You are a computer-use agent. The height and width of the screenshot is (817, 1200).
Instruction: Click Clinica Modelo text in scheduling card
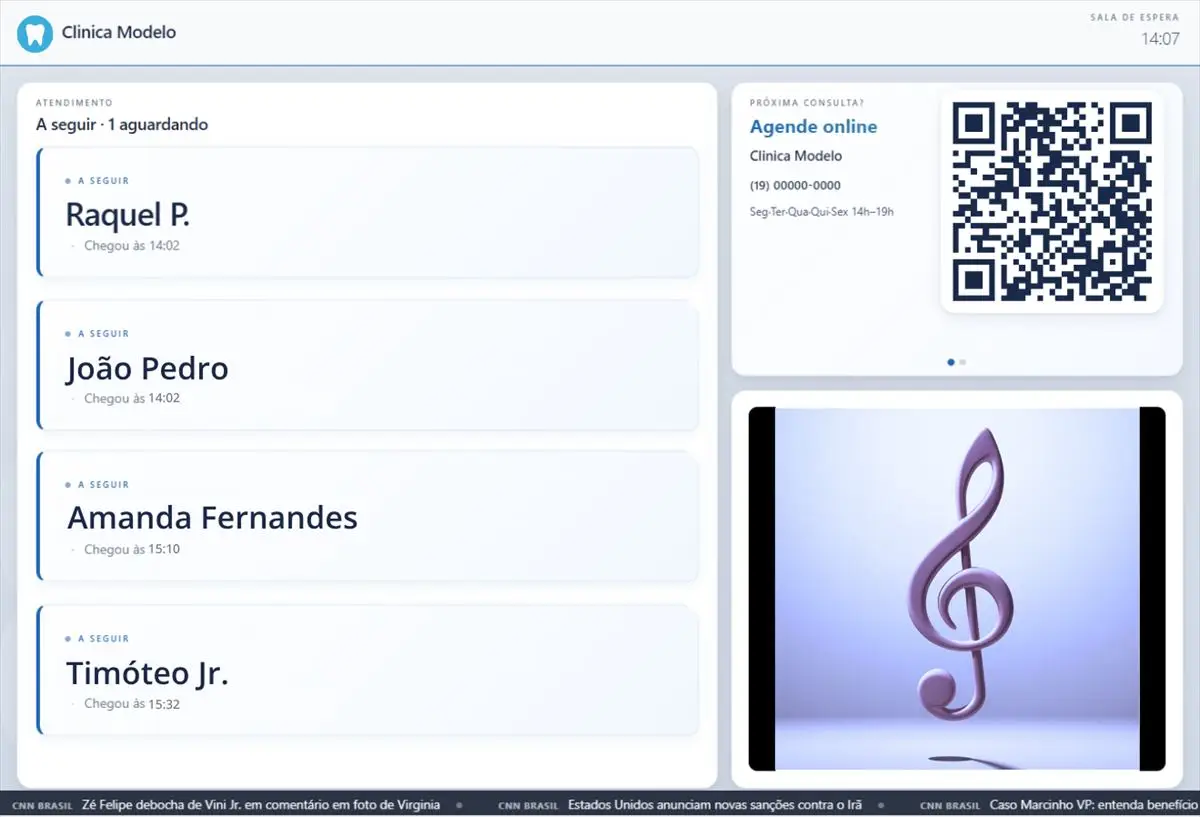pos(796,156)
